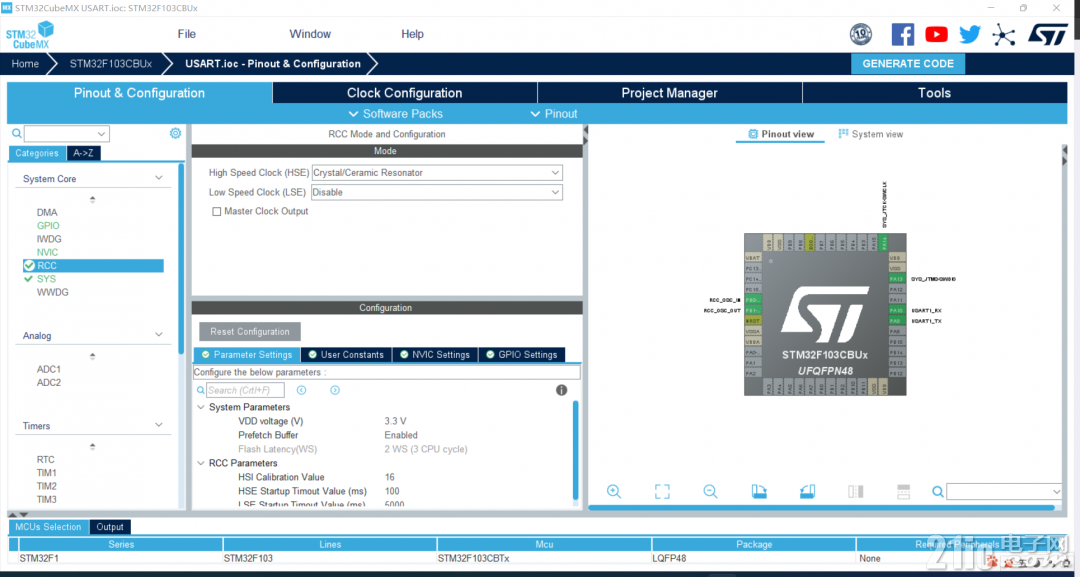Open ST Twitter icon

pos(970,34)
